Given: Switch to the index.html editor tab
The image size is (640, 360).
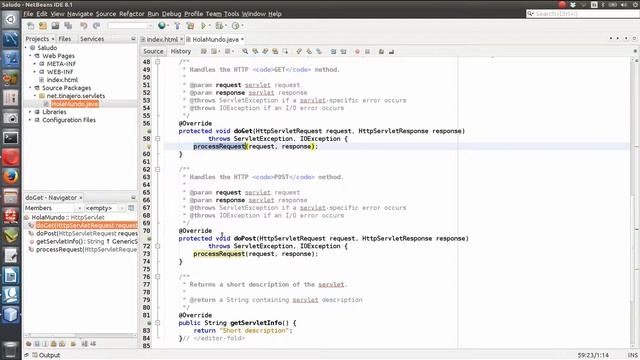Looking at the screenshot, I should pyautogui.click(x=162, y=40).
